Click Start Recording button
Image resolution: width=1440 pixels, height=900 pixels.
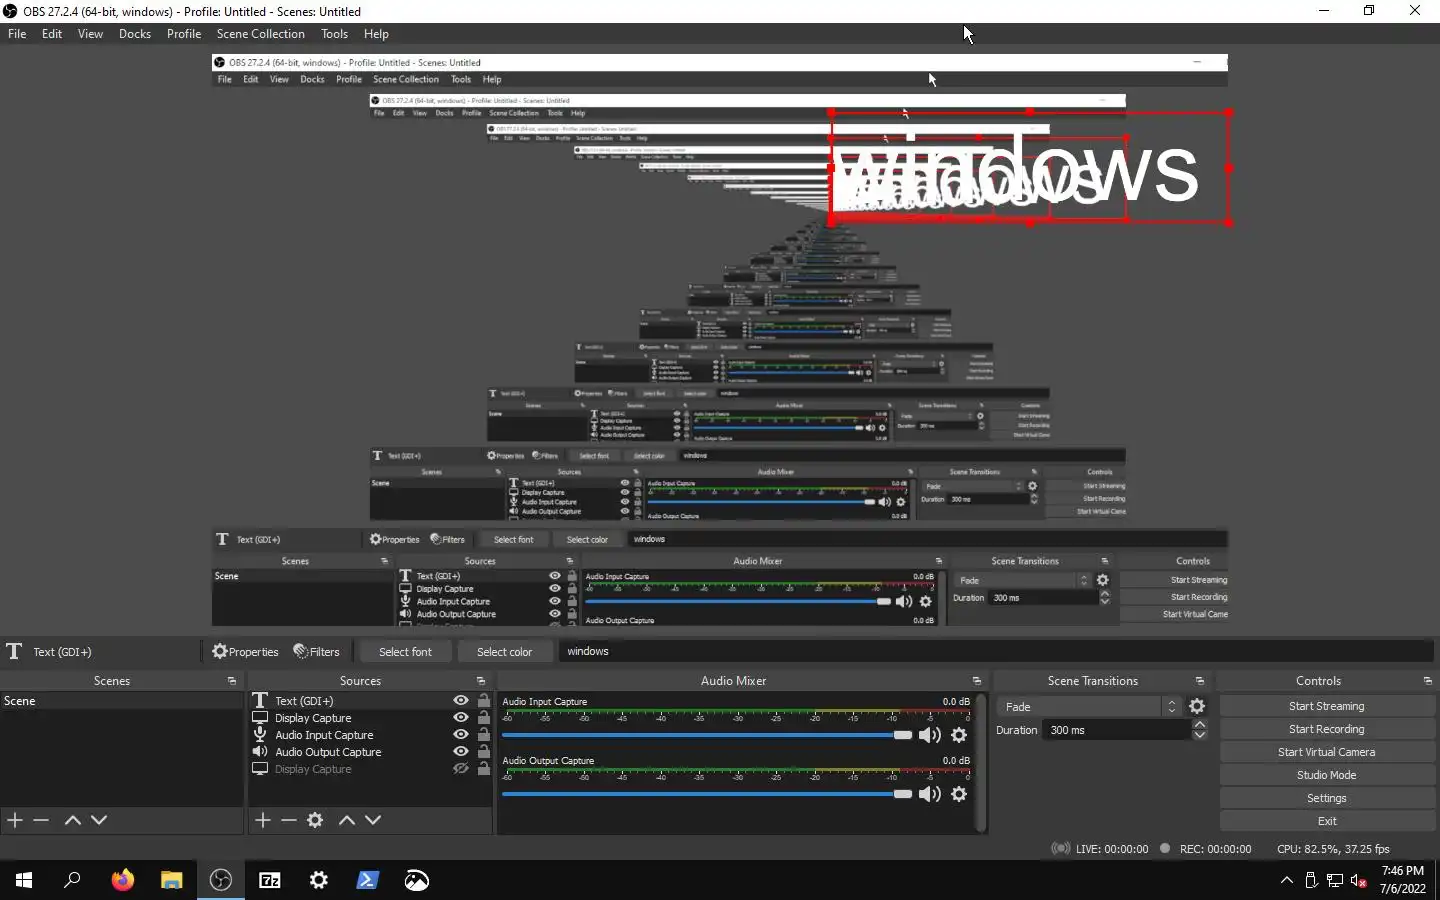coord(1326,729)
